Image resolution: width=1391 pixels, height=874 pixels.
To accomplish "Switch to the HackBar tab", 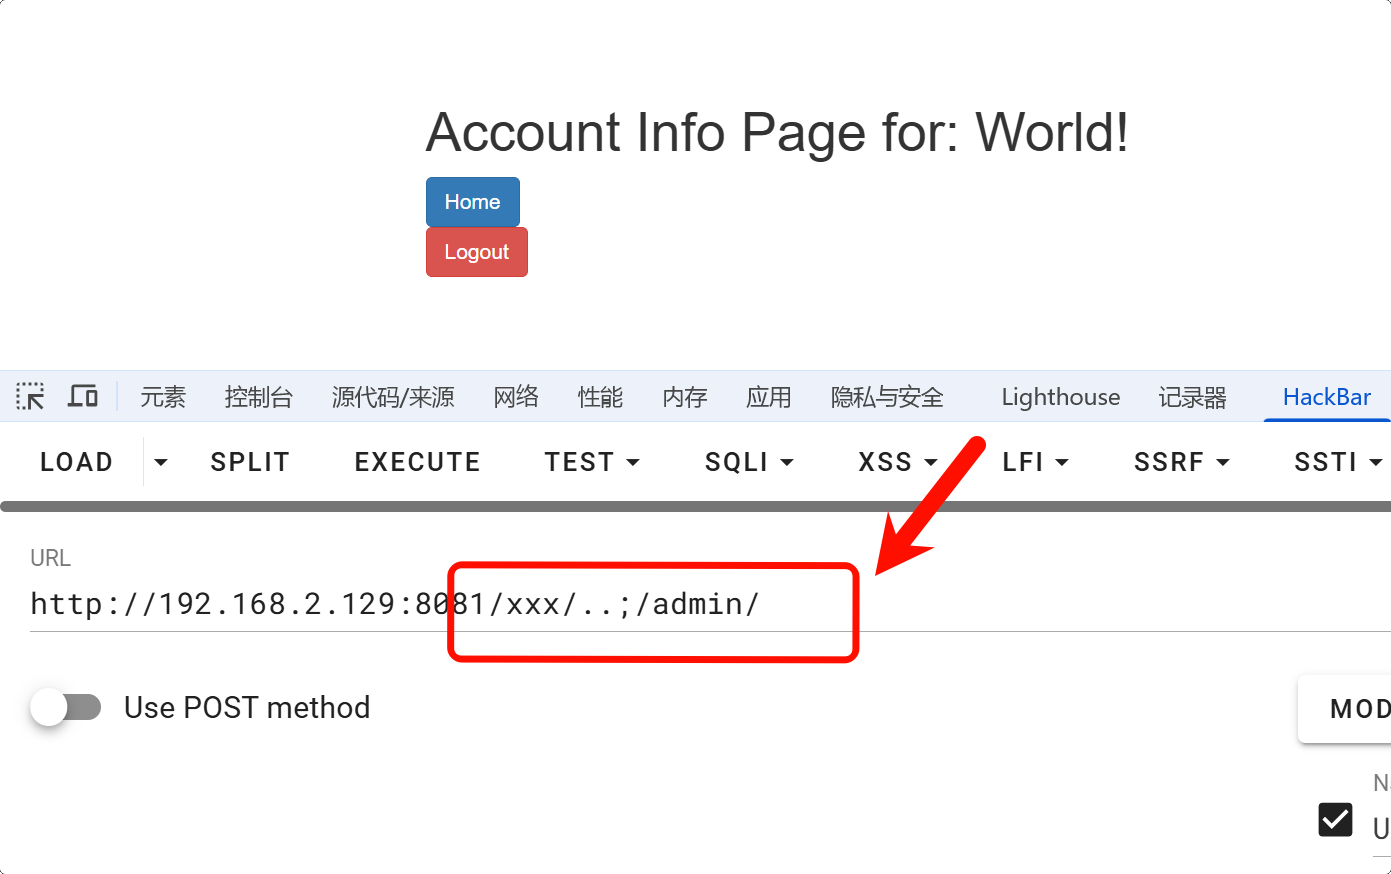I will click(x=1326, y=397).
